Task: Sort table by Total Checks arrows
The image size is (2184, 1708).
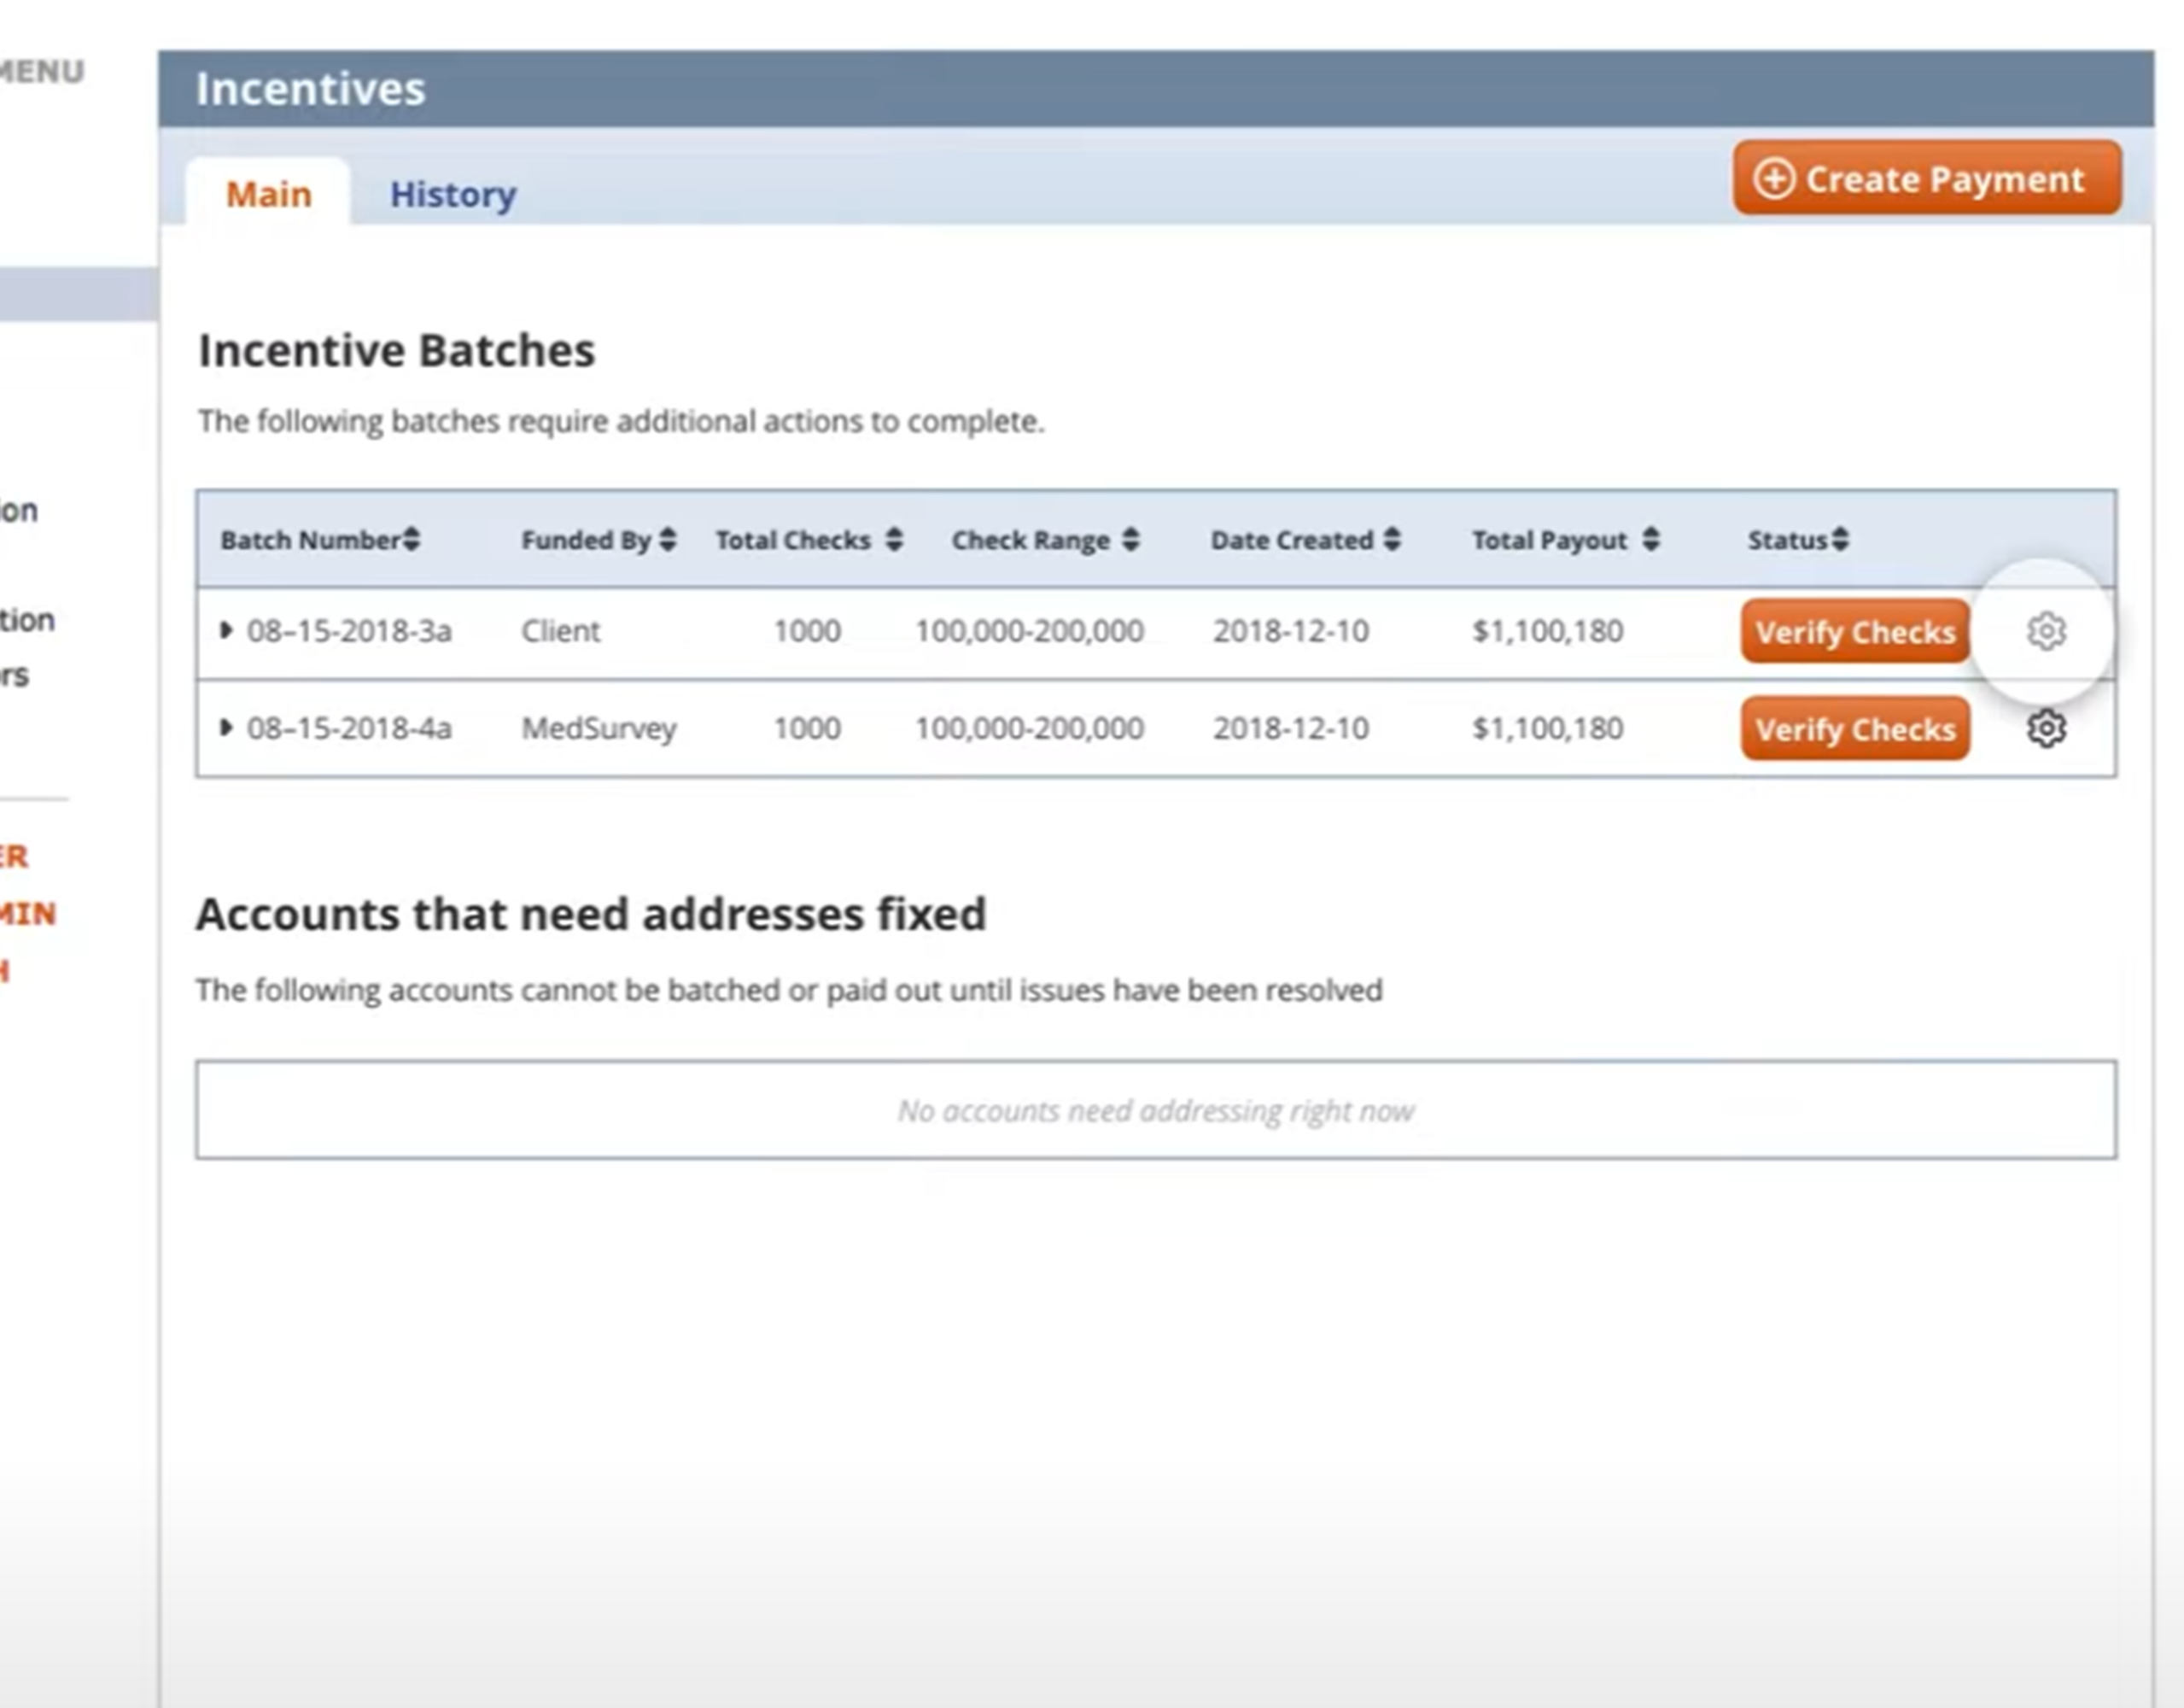Action: (894, 540)
